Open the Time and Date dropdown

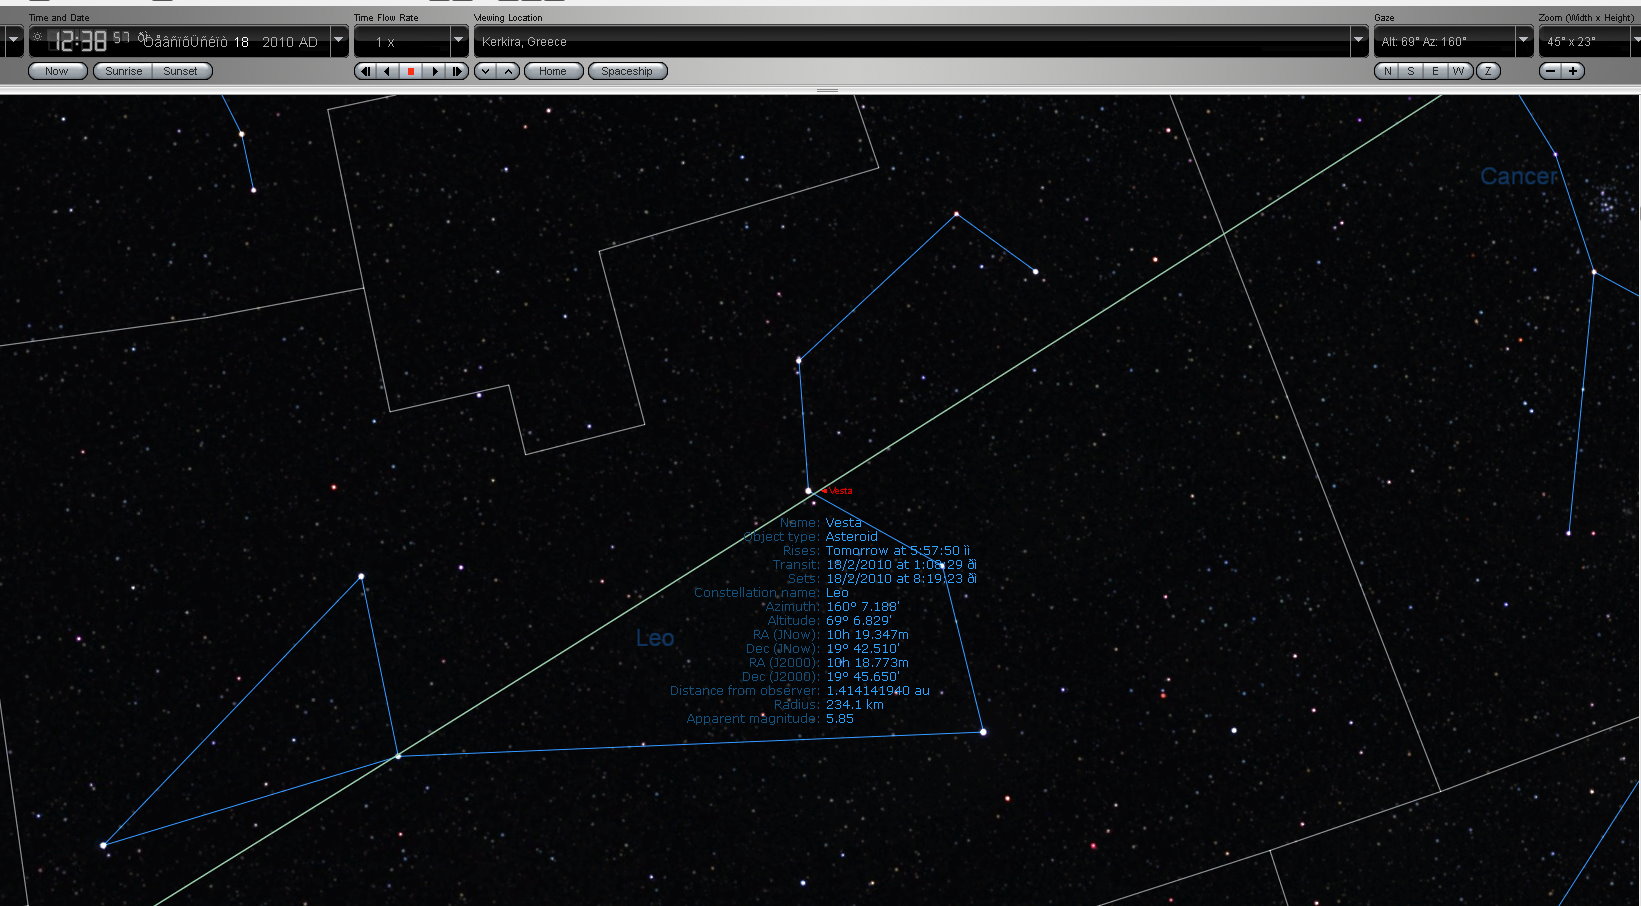[x=339, y=41]
